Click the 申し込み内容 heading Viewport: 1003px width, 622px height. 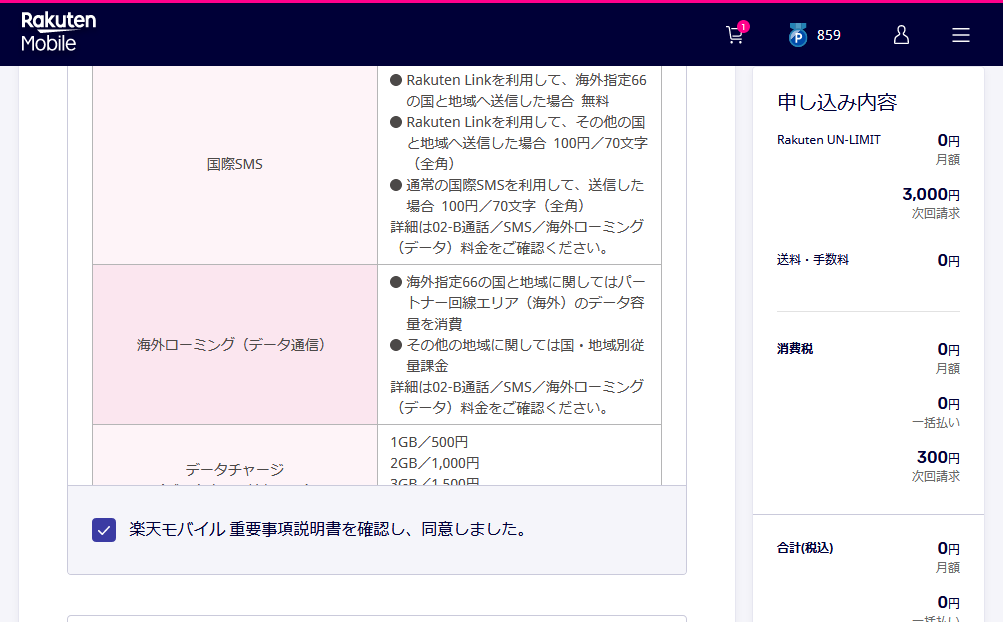(x=837, y=102)
